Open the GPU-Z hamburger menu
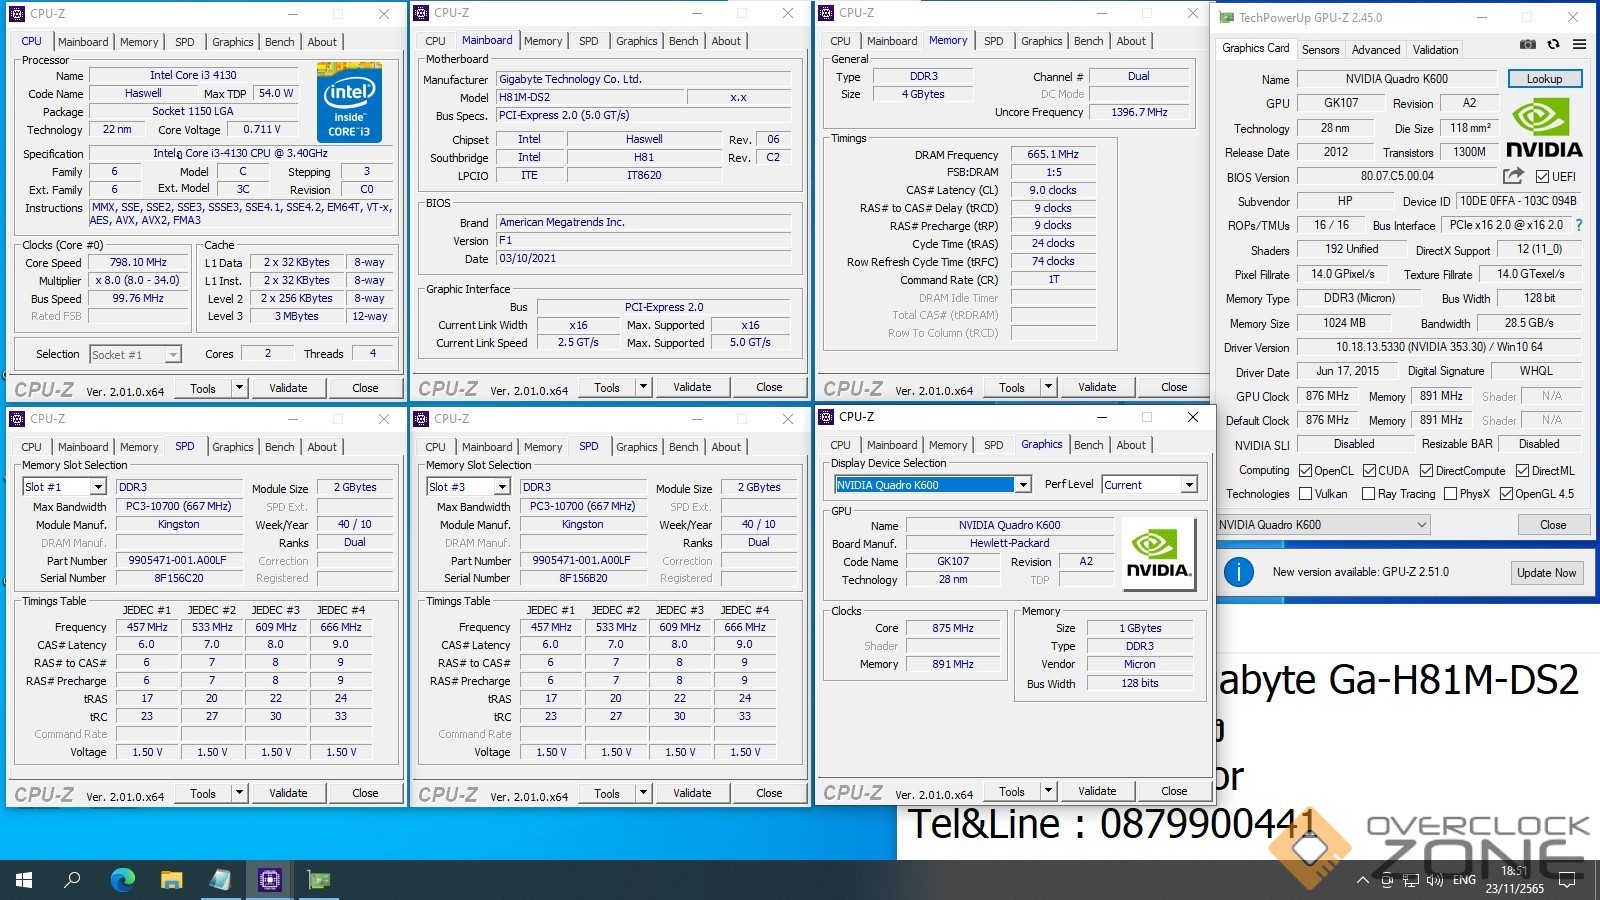The width and height of the screenshot is (1600, 900). 1579,44
